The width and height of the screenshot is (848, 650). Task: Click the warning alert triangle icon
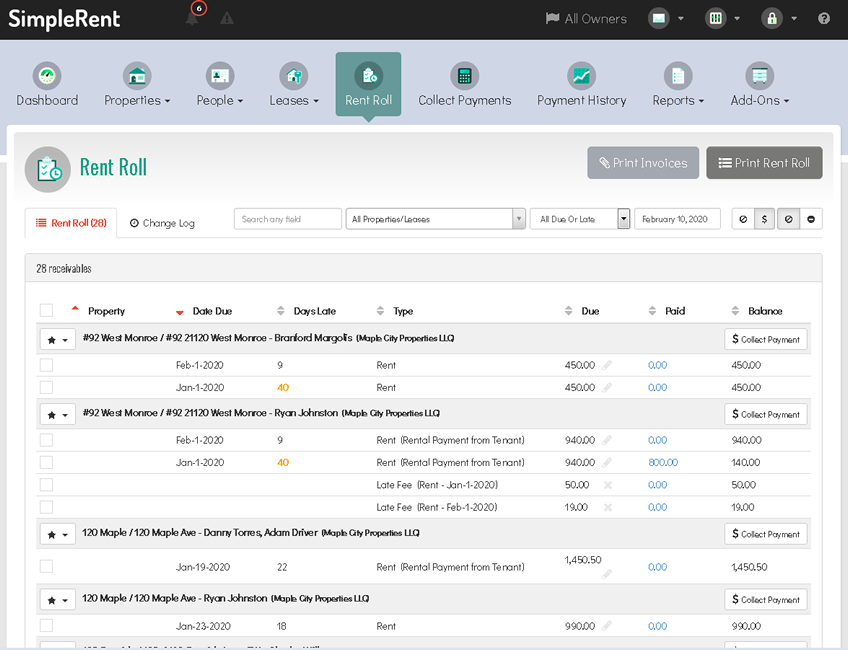(227, 18)
